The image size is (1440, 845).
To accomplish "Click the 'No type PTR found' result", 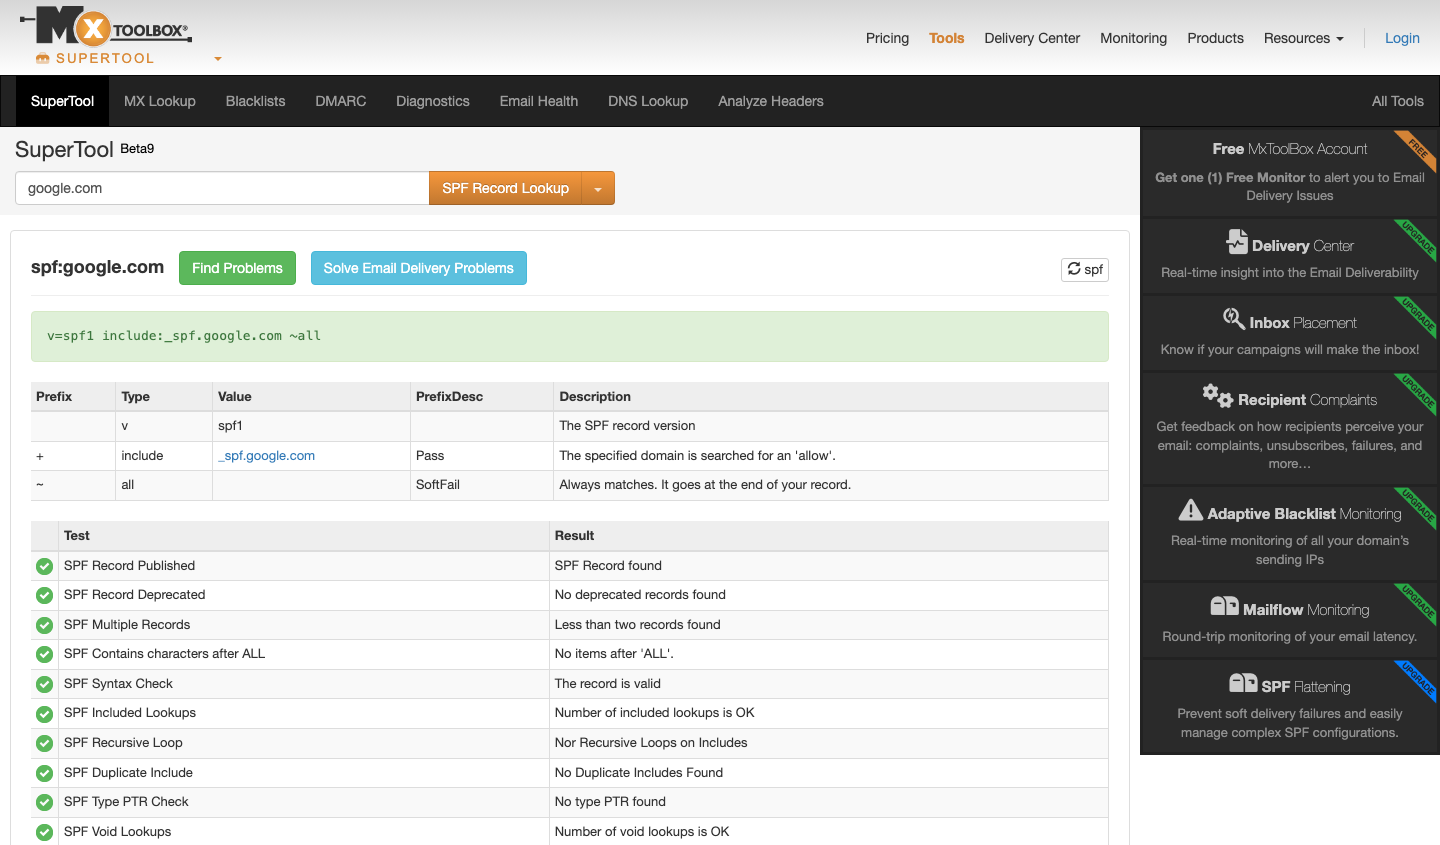I will [x=610, y=802].
